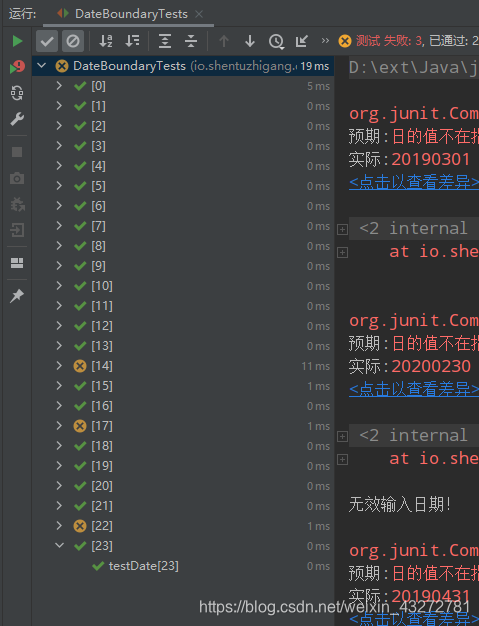The image size is (479, 626).
Task: Toggle auto-test rerun icon
Action: pos(17,93)
